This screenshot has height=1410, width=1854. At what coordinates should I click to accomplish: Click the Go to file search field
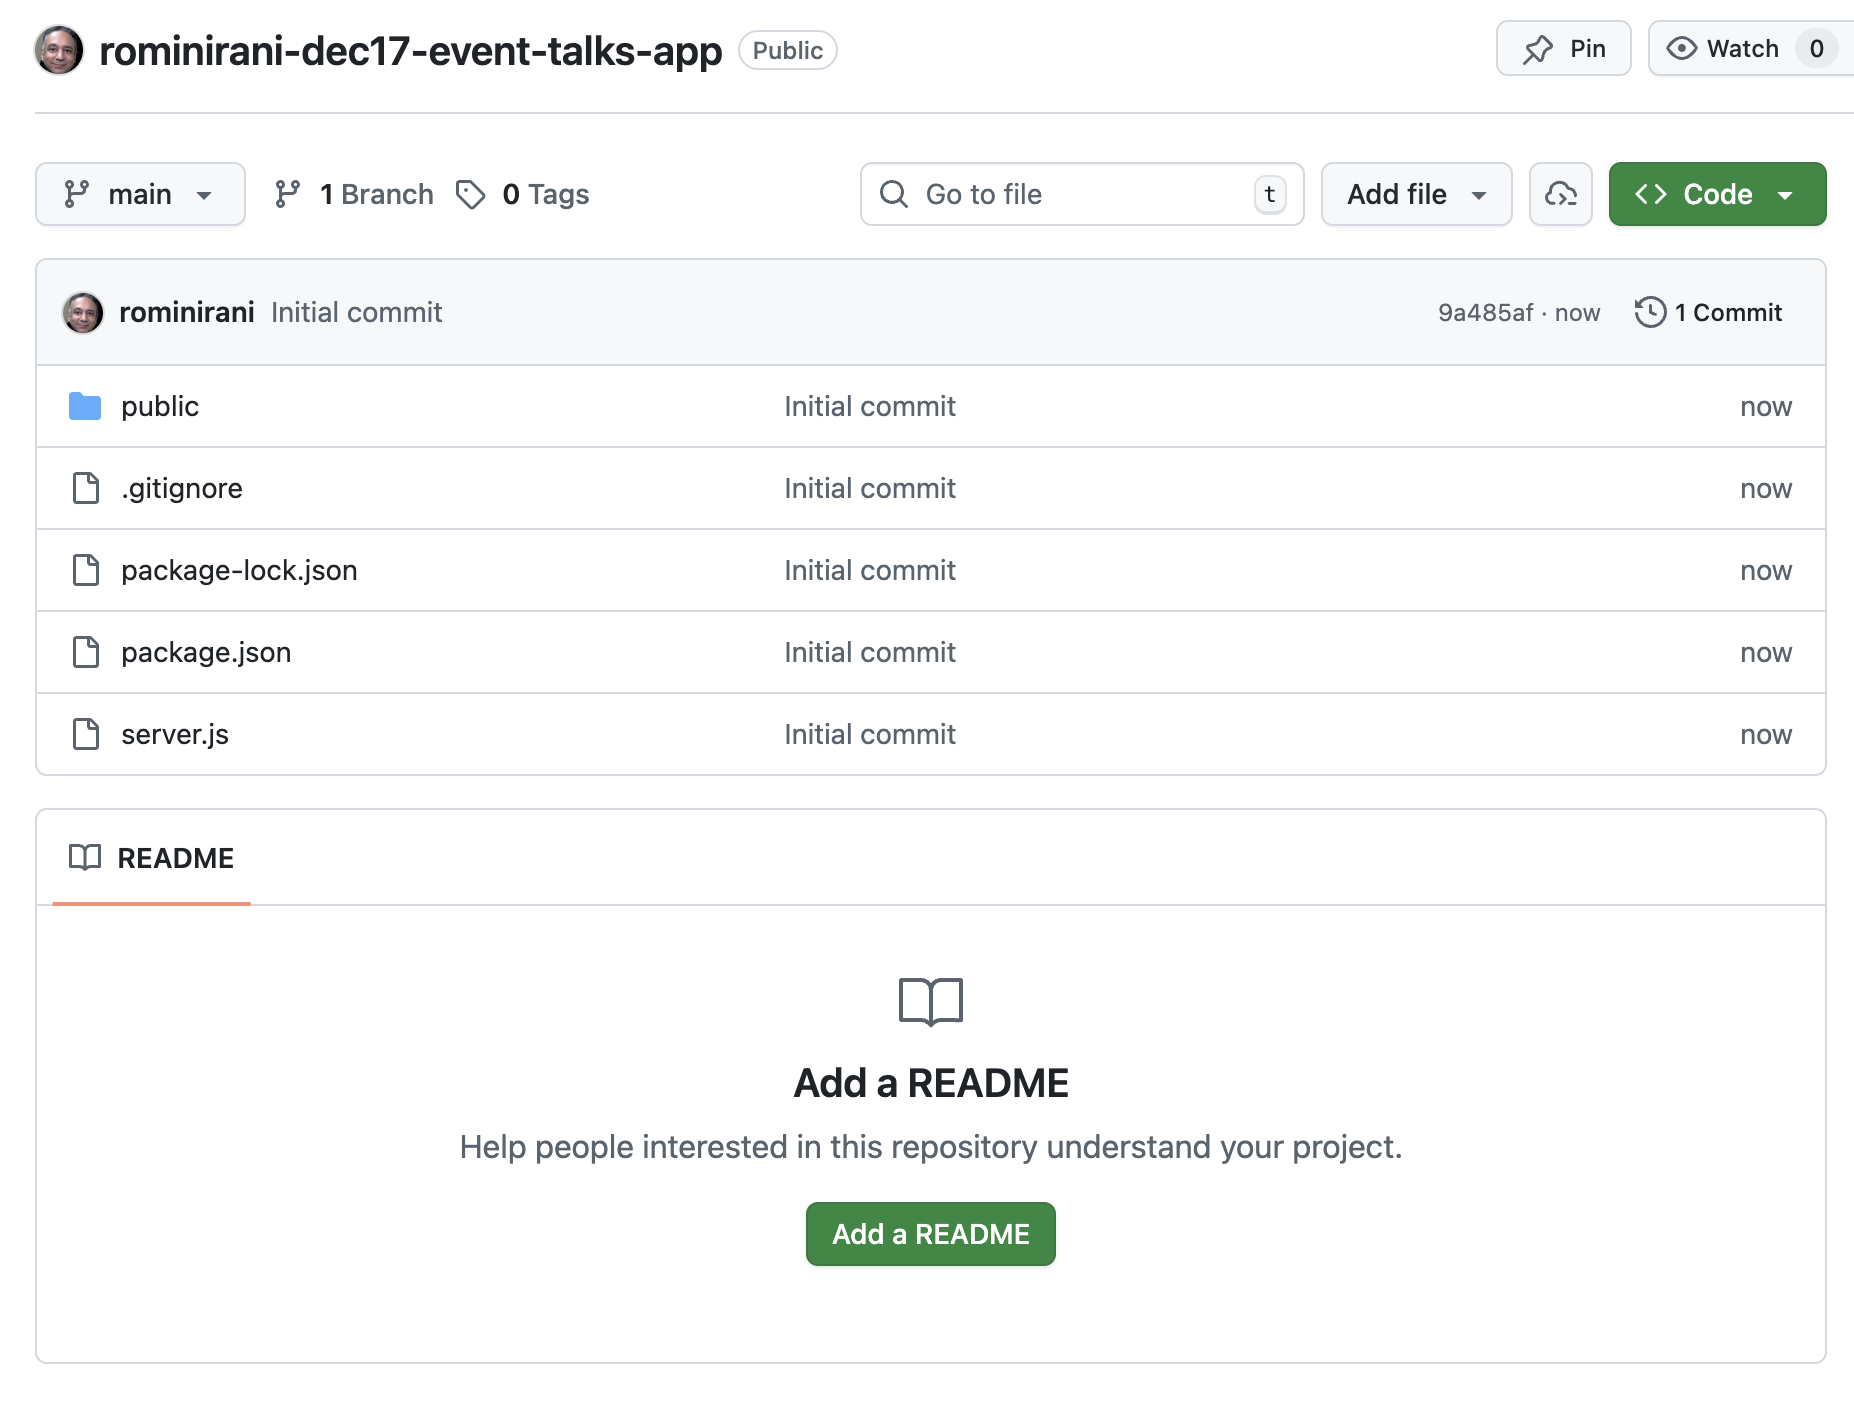pyautogui.click(x=1080, y=194)
